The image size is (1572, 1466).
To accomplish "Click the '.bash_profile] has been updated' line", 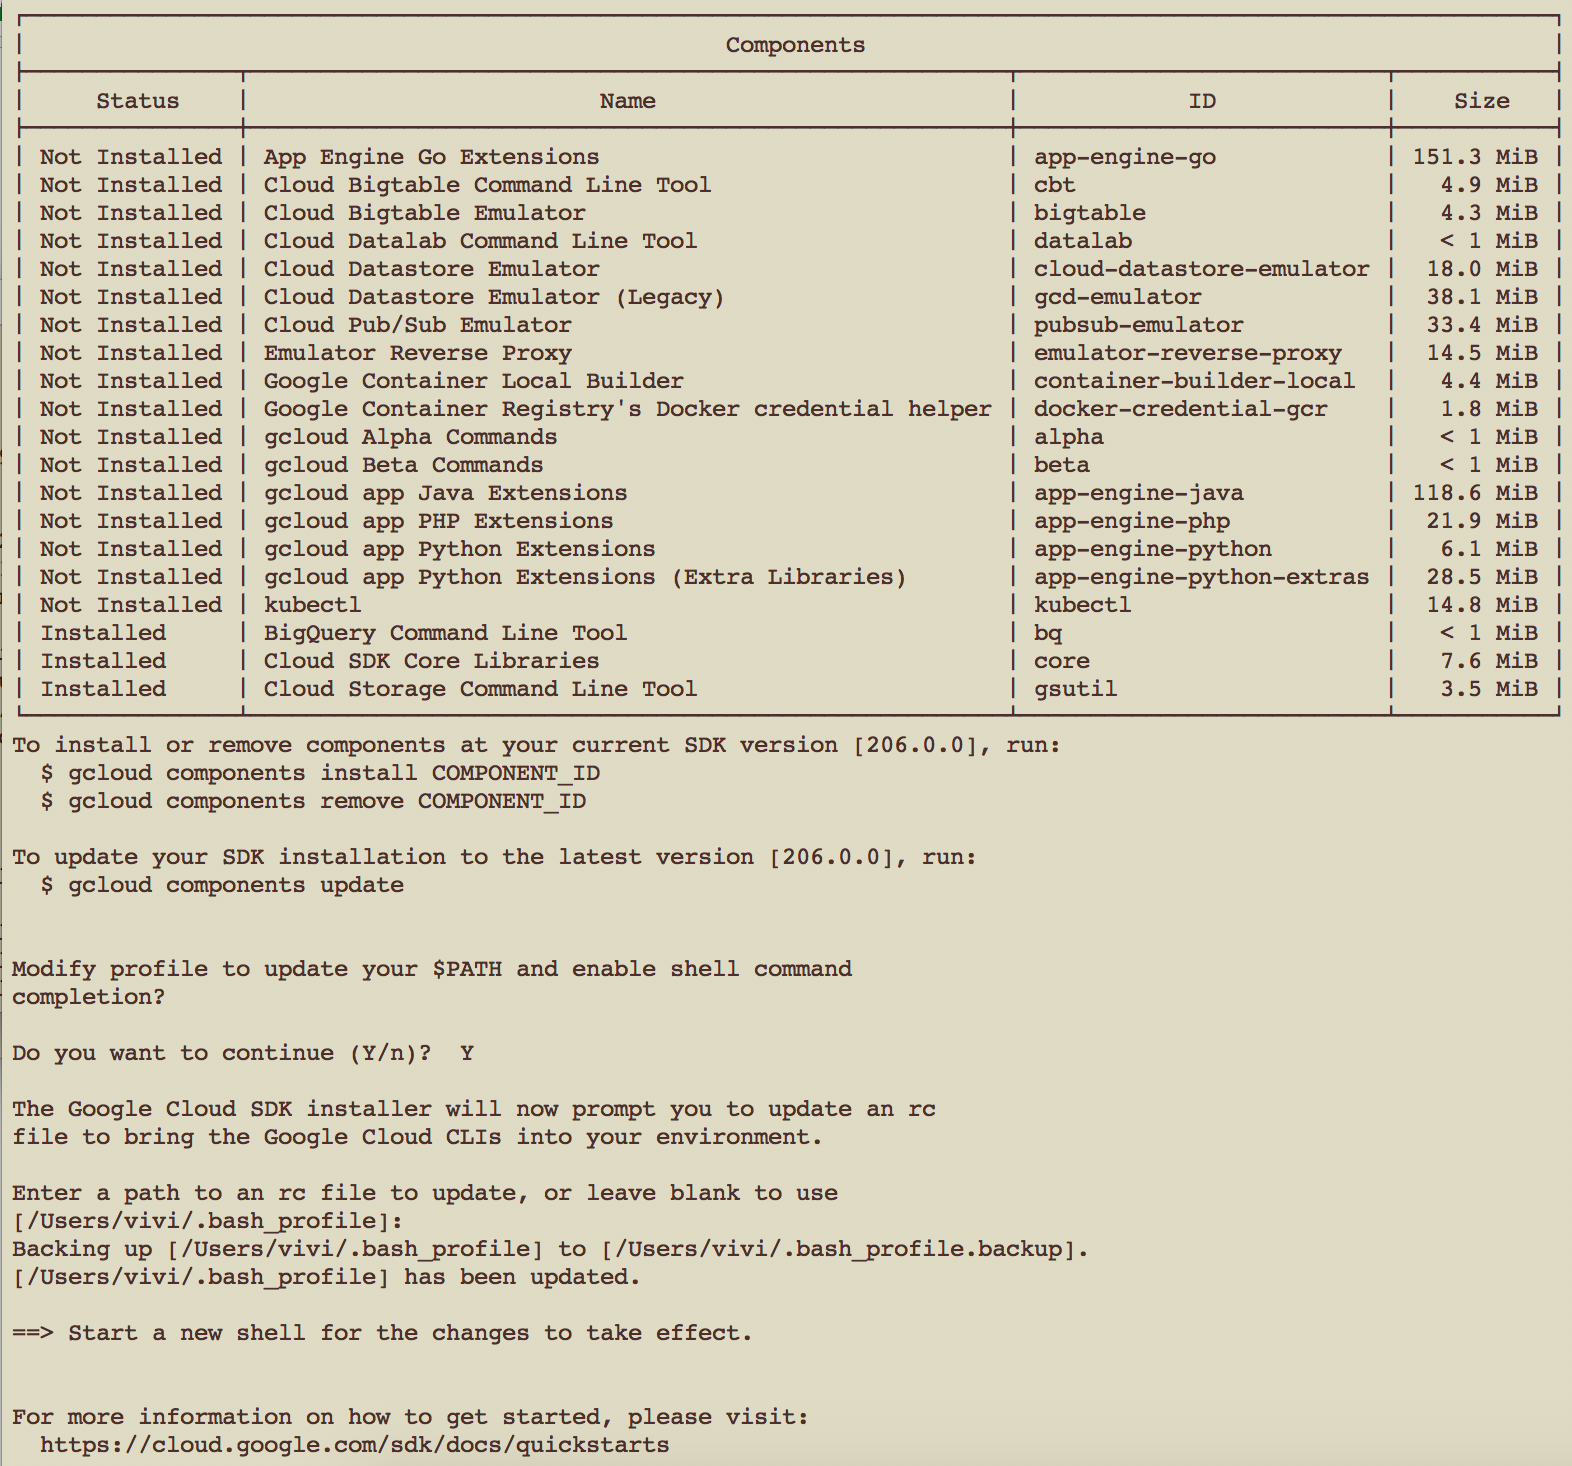I will pyautogui.click(x=326, y=1277).
